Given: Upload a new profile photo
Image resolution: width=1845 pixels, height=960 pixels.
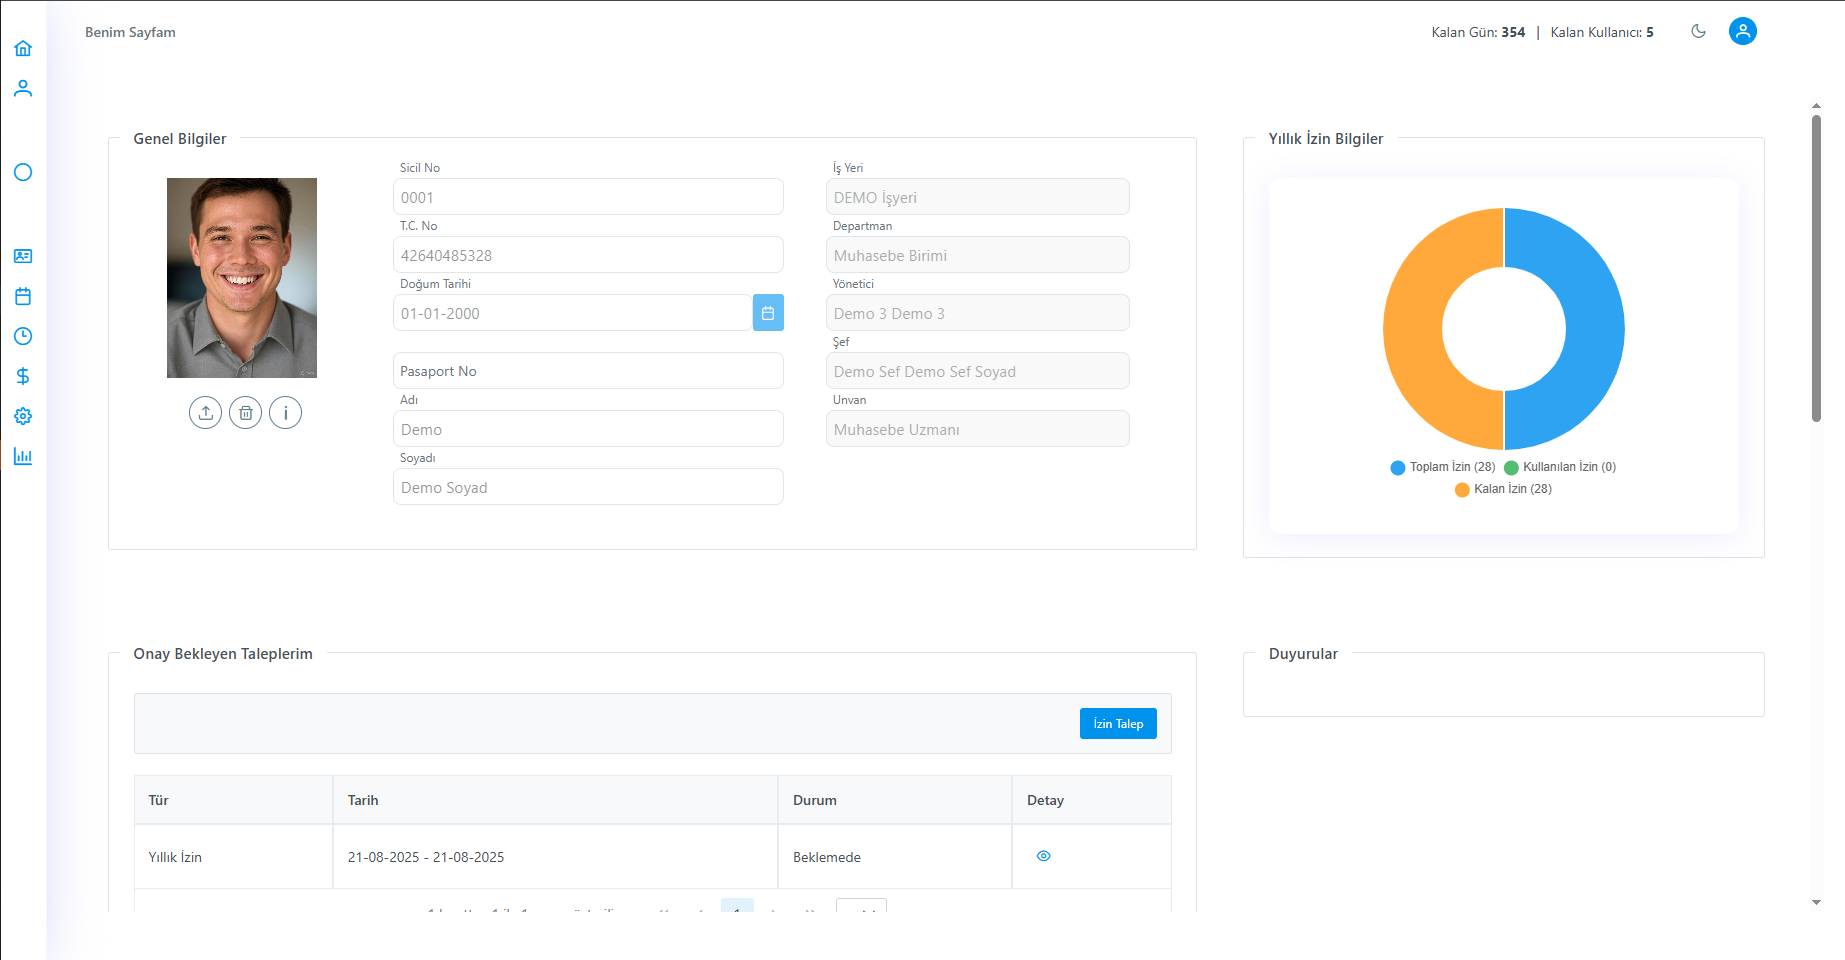Looking at the screenshot, I should pyautogui.click(x=205, y=412).
